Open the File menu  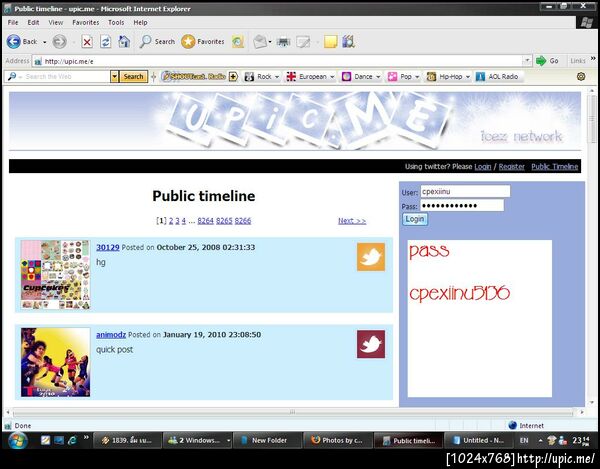click(x=13, y=23)
